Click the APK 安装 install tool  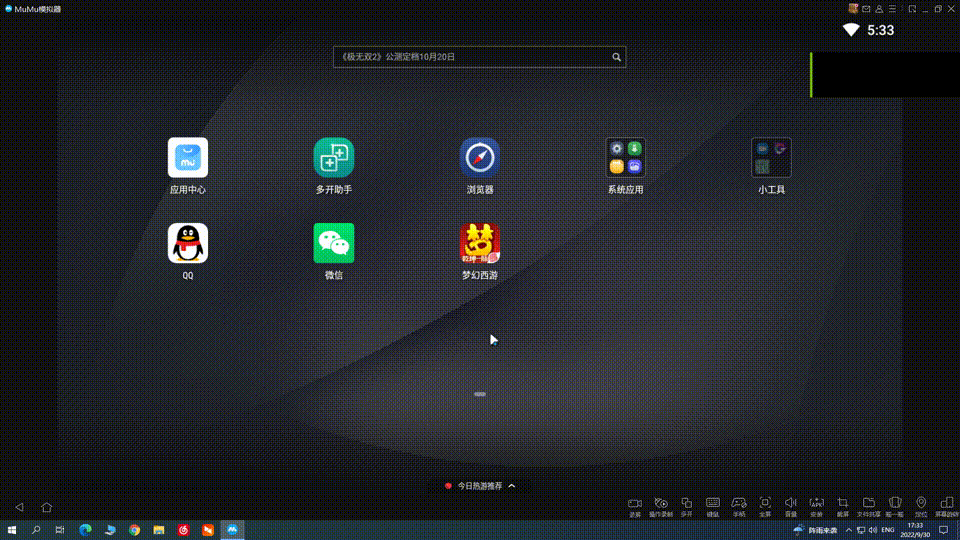point(817,506)
